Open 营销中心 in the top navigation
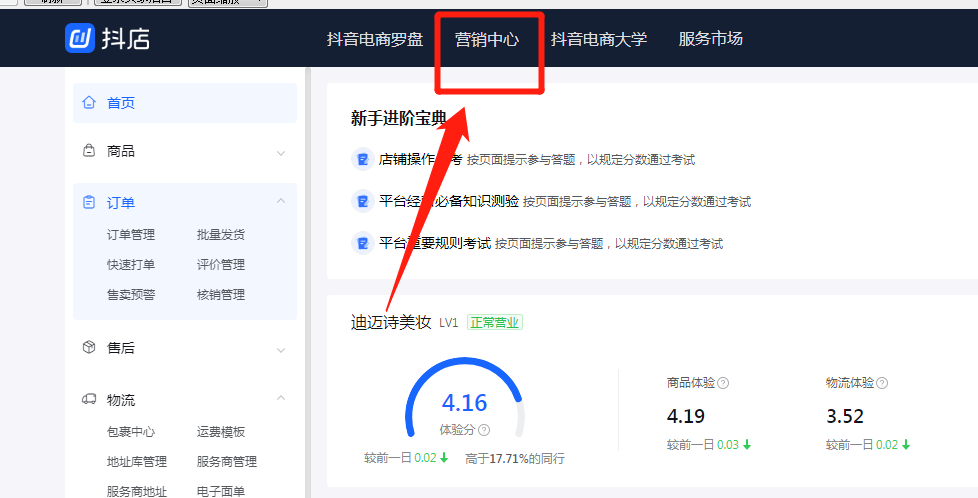 click(487, 39)
